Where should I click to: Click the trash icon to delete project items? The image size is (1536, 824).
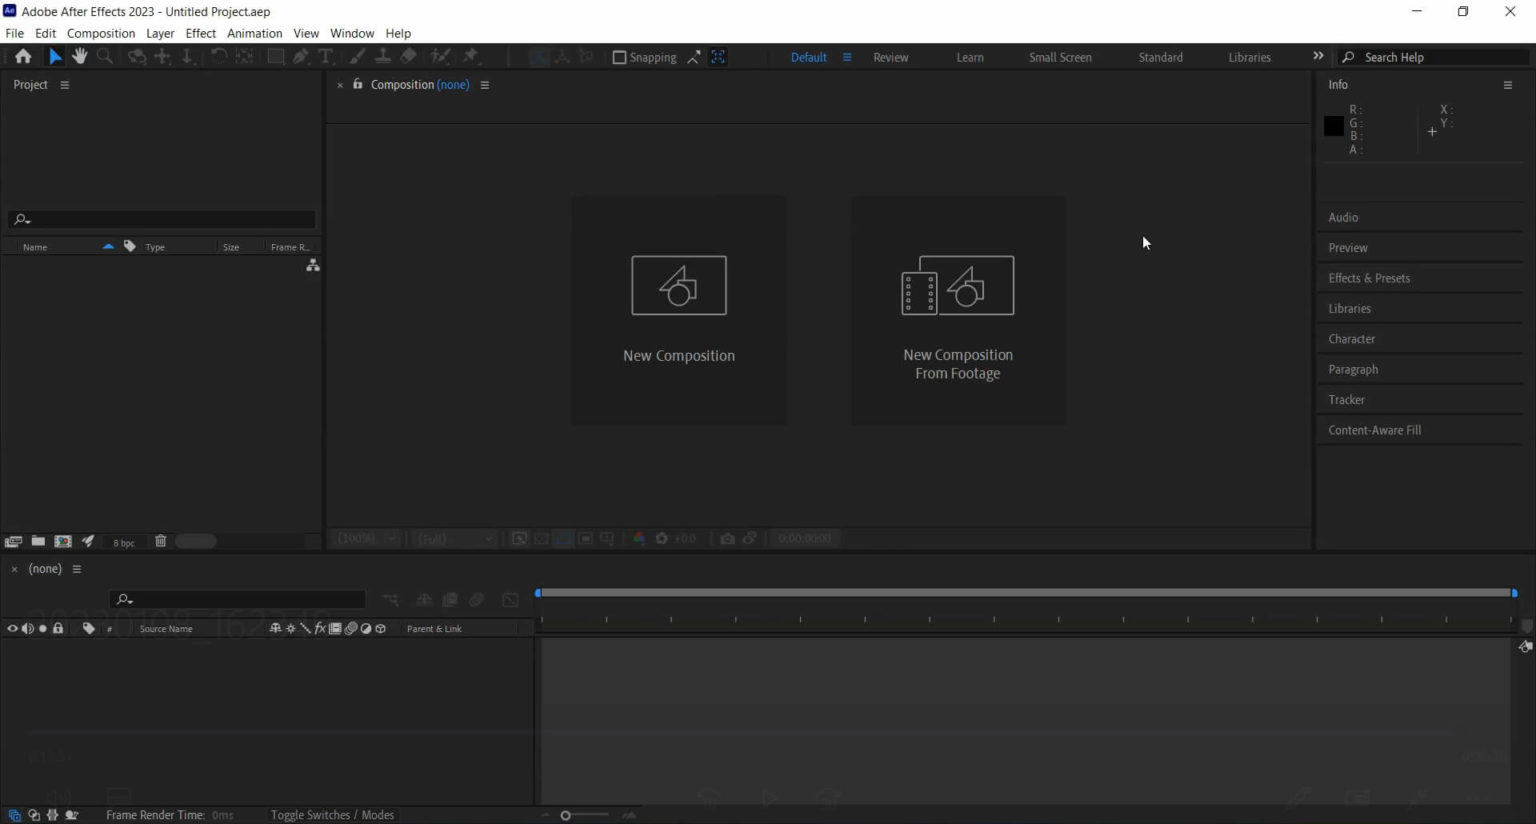click(x=160, y=541)
